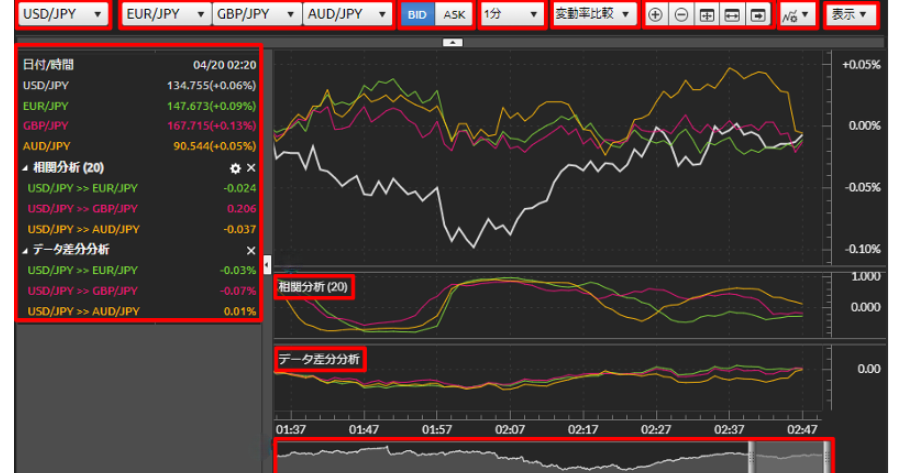Image resolution: width=900 pixels, height=473 pixels.
Task: Click the zoom in plus icon
Action: (655, 15)
